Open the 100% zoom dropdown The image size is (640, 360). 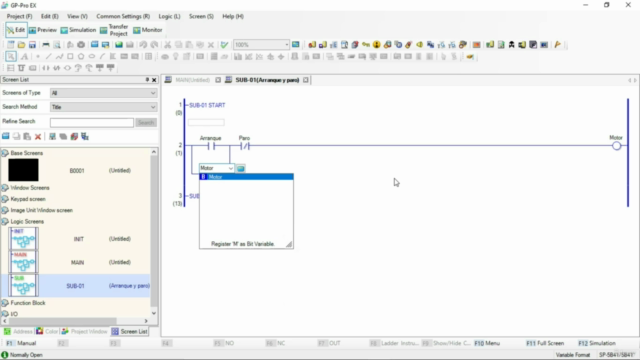tap(286, 44)
